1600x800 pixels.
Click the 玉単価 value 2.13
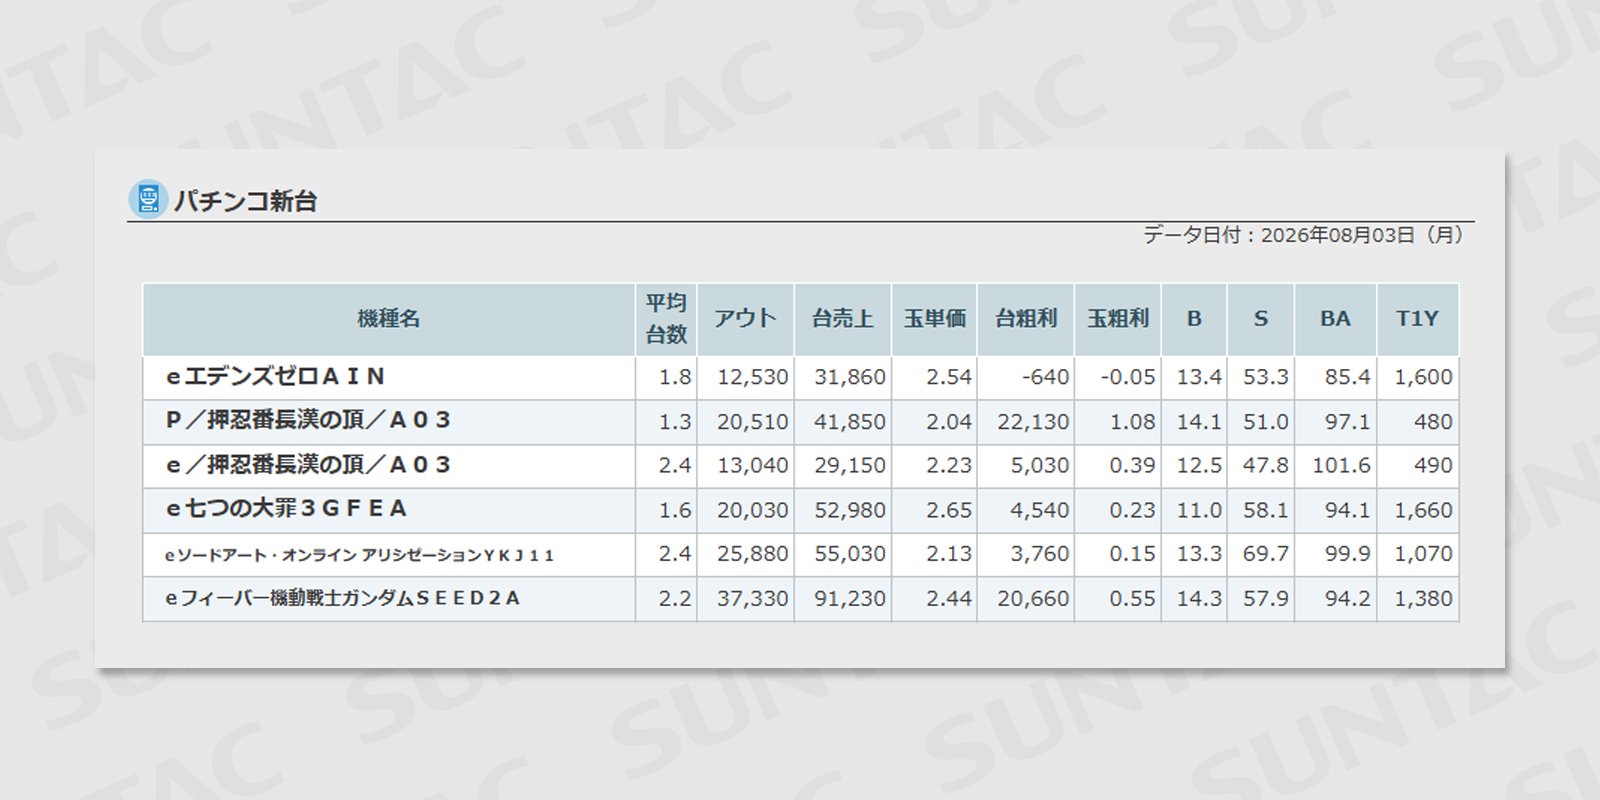point(948,554)
